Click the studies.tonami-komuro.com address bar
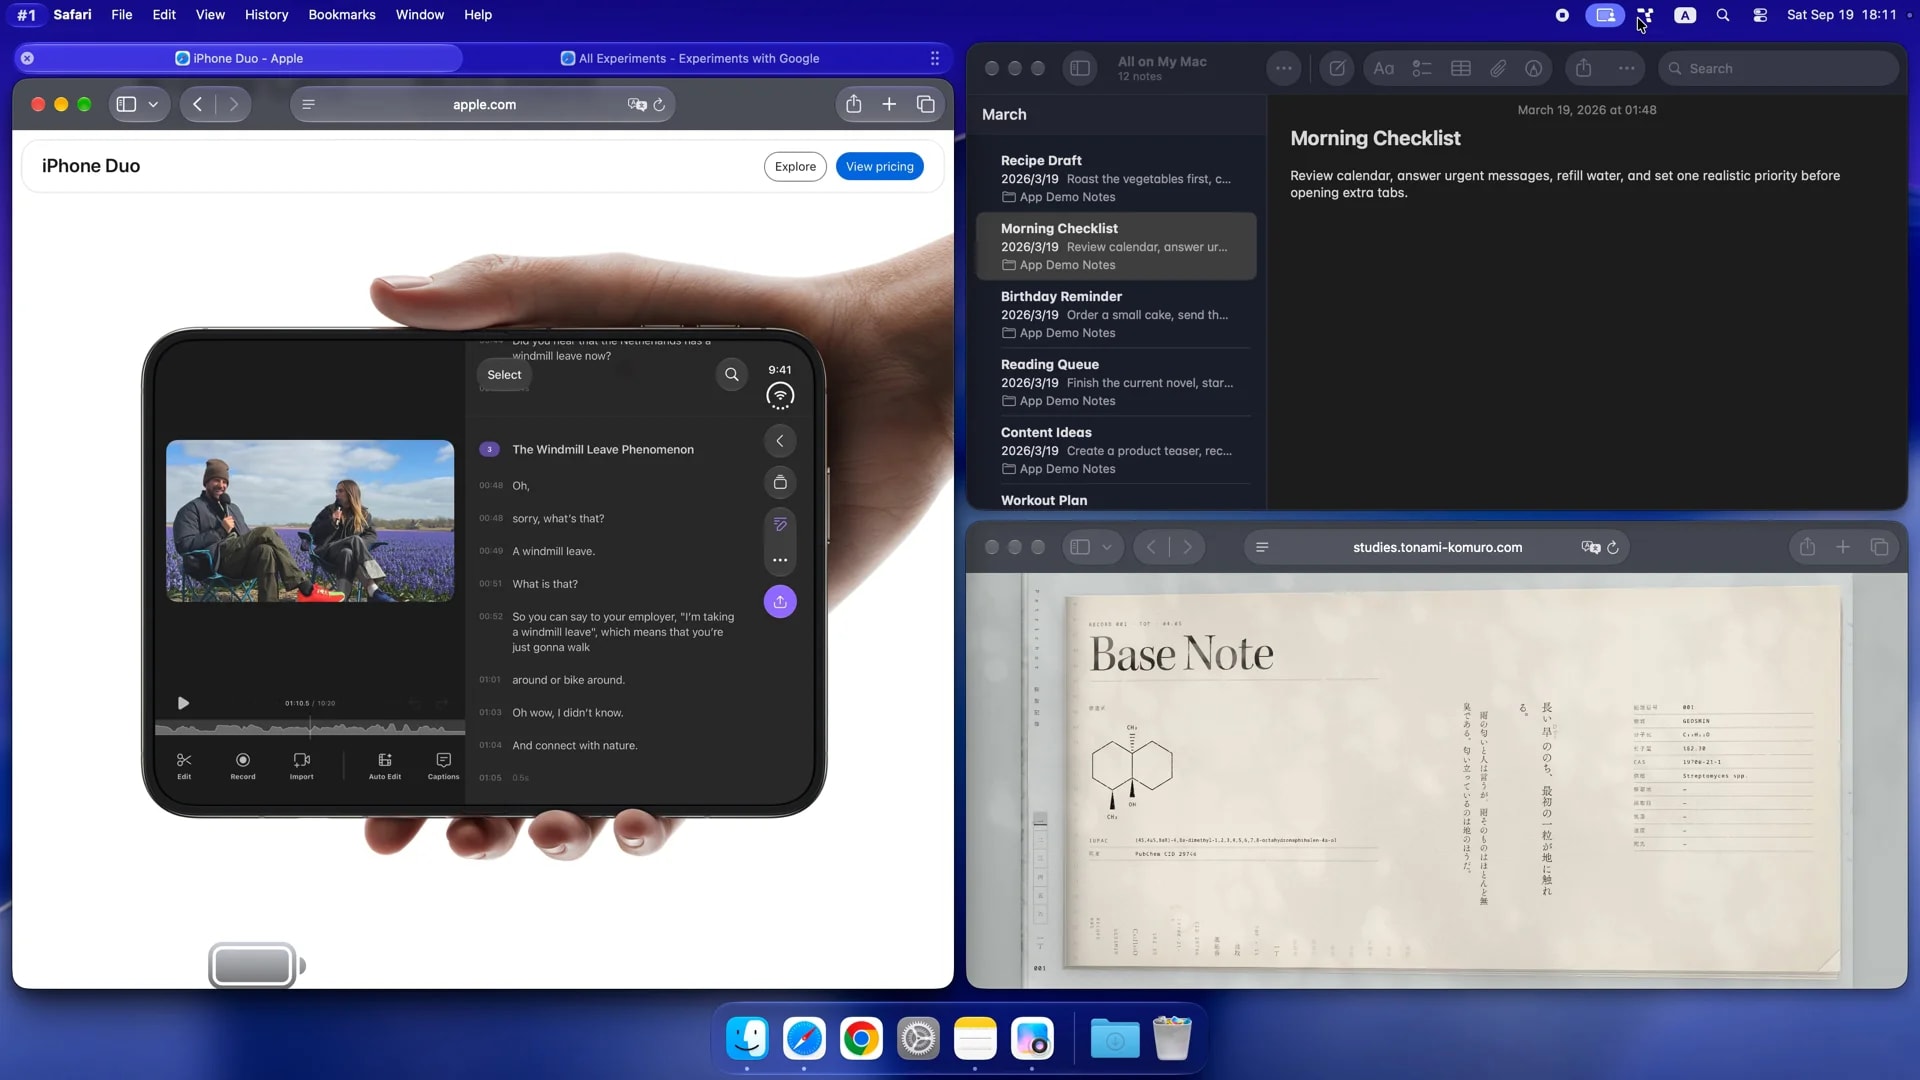This screenshot has width=1920, height=1080. click(x=1437, y=547)
